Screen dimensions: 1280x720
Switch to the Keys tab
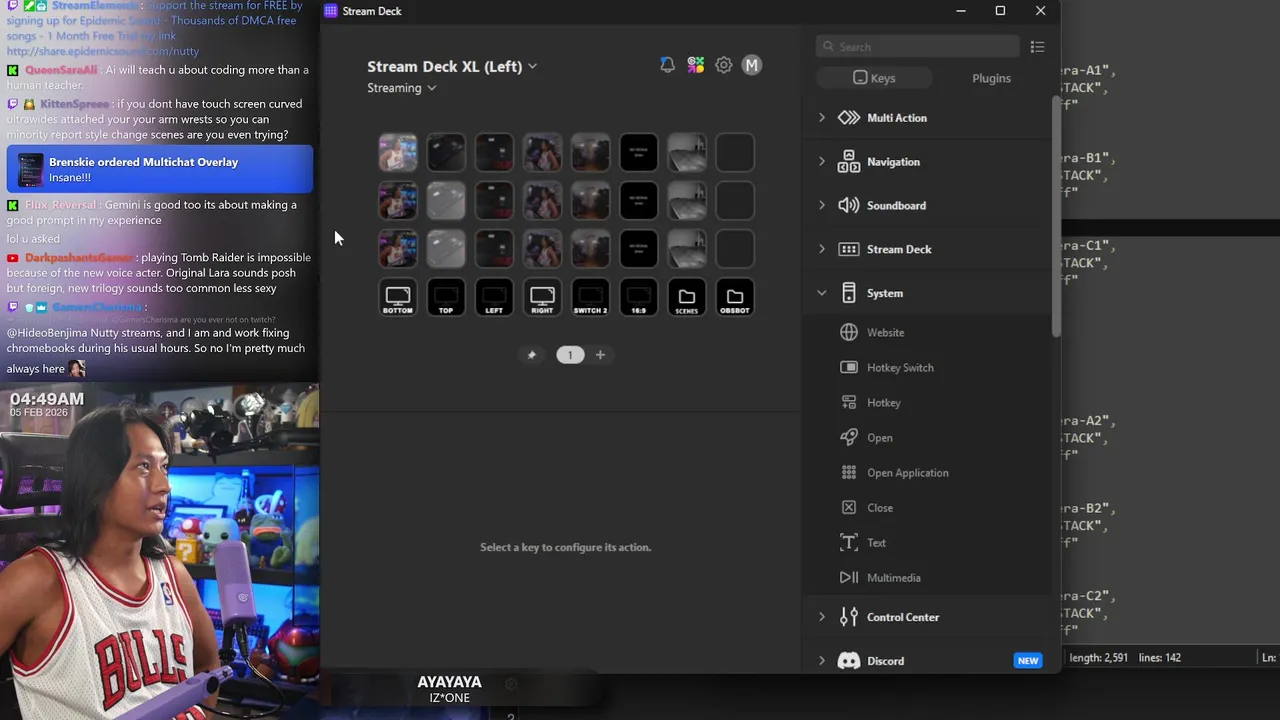point(874,78)
